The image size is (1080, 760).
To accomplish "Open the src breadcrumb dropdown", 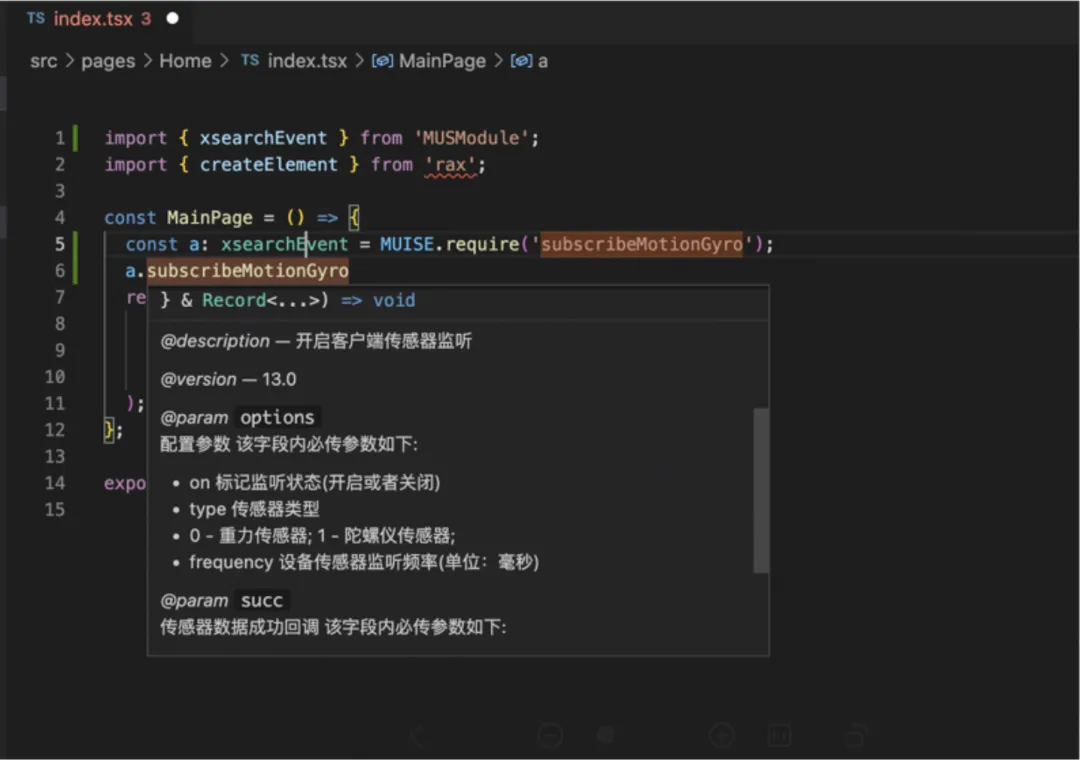I will pyautogui.click(x=43, y=61).
